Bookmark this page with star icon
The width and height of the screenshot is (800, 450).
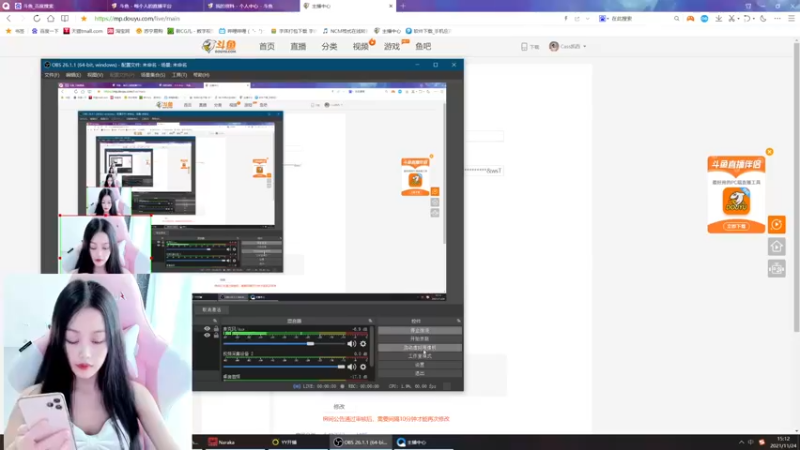point(84,18)
